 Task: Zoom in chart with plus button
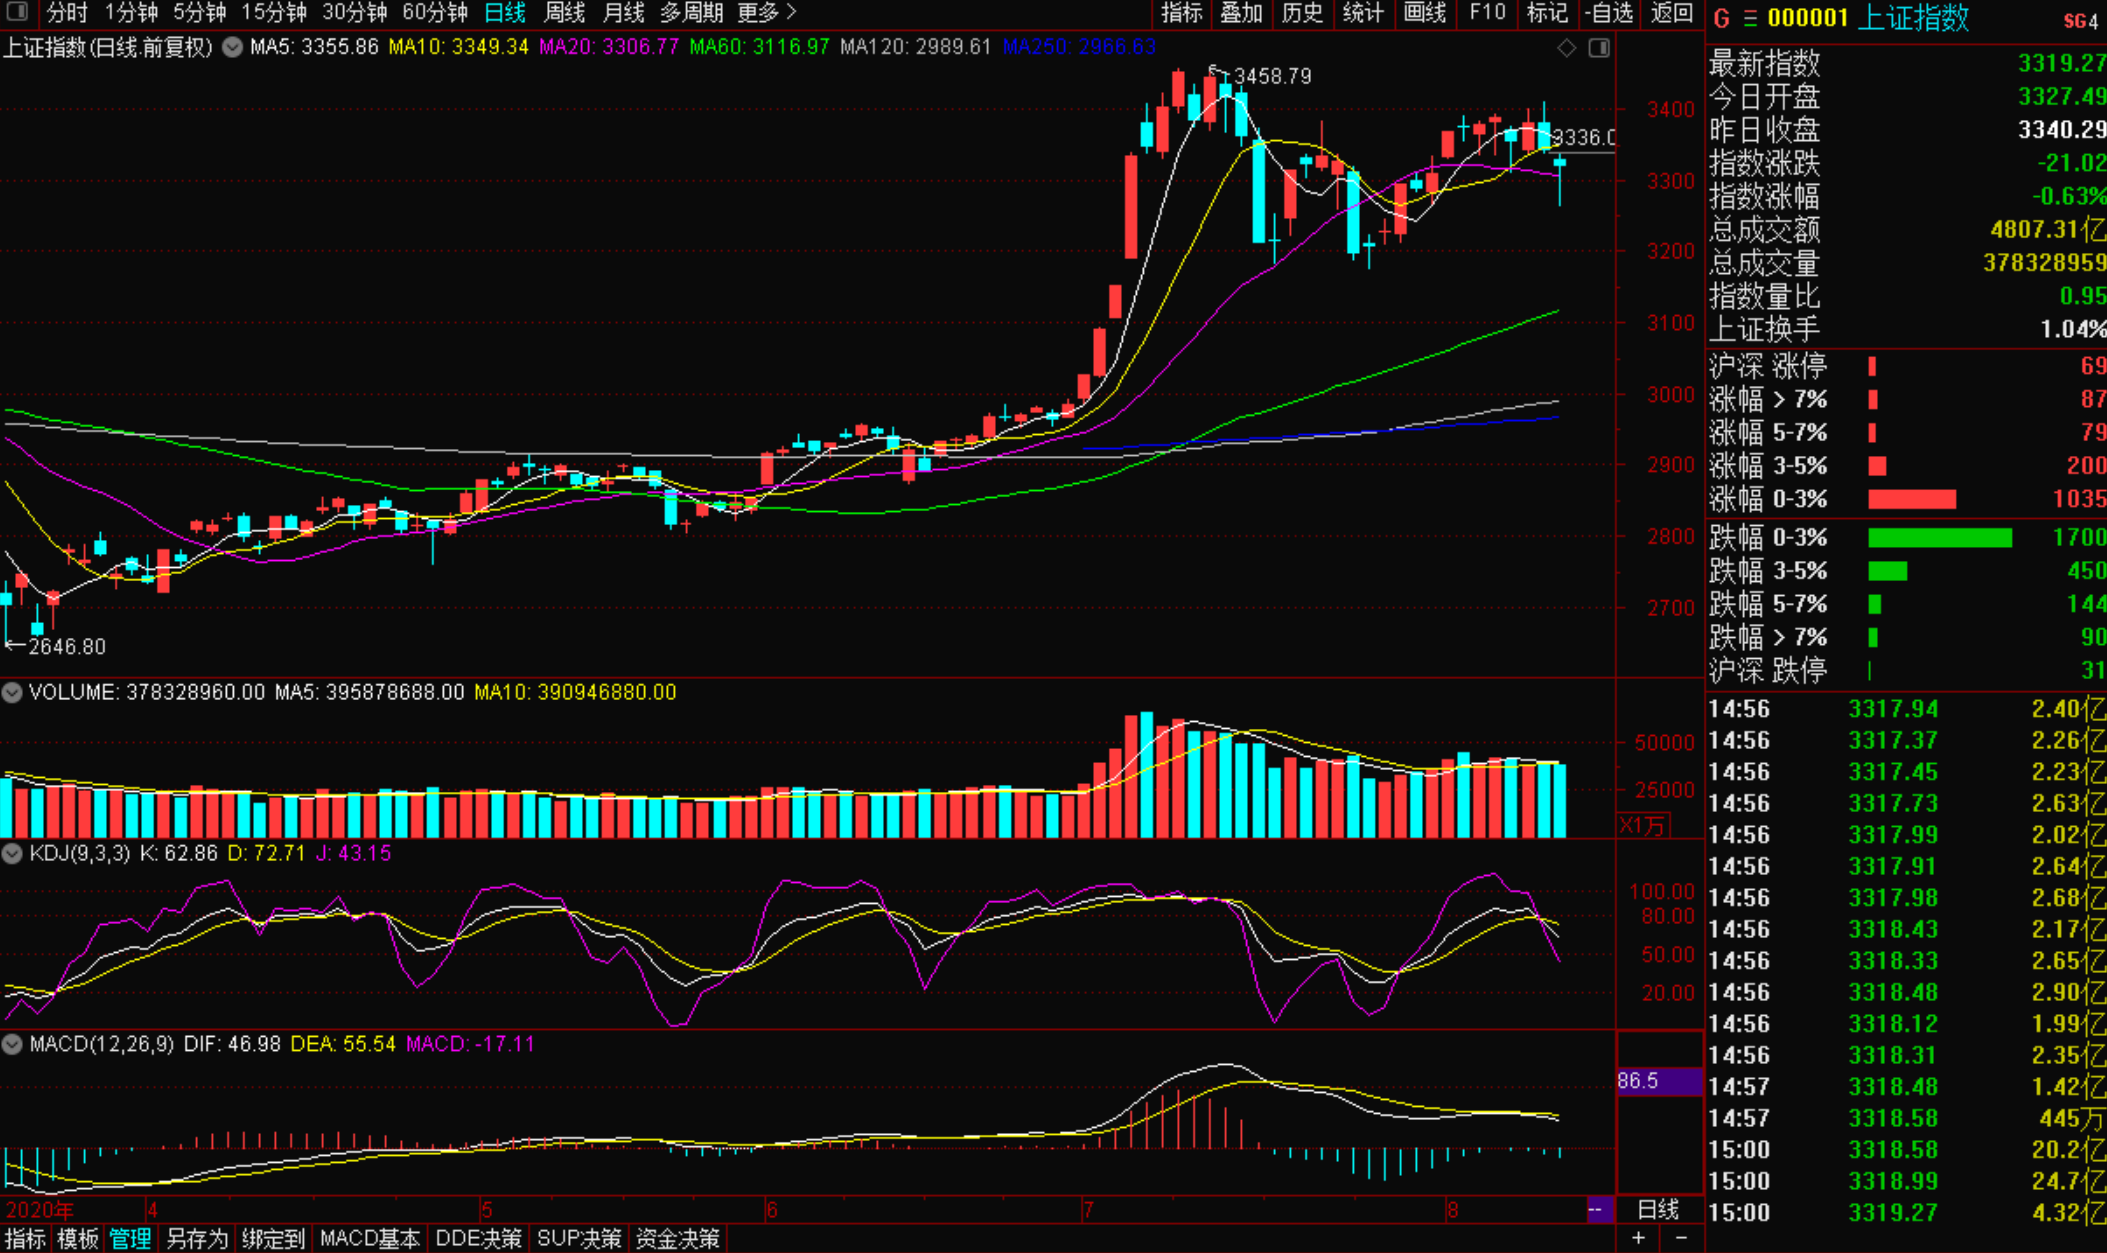pyautogui.click(x=1638, y=1239)
